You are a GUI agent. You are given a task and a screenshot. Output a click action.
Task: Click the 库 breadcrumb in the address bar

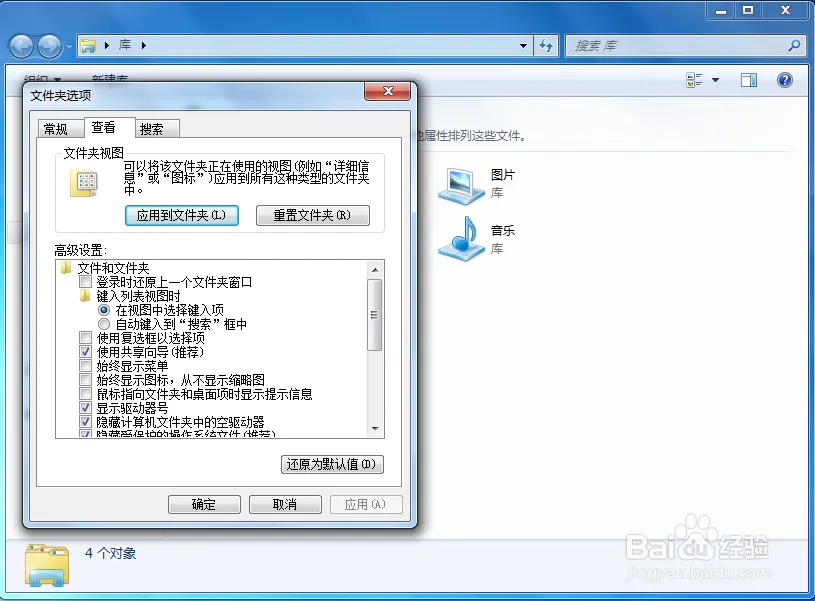point(125,45)
